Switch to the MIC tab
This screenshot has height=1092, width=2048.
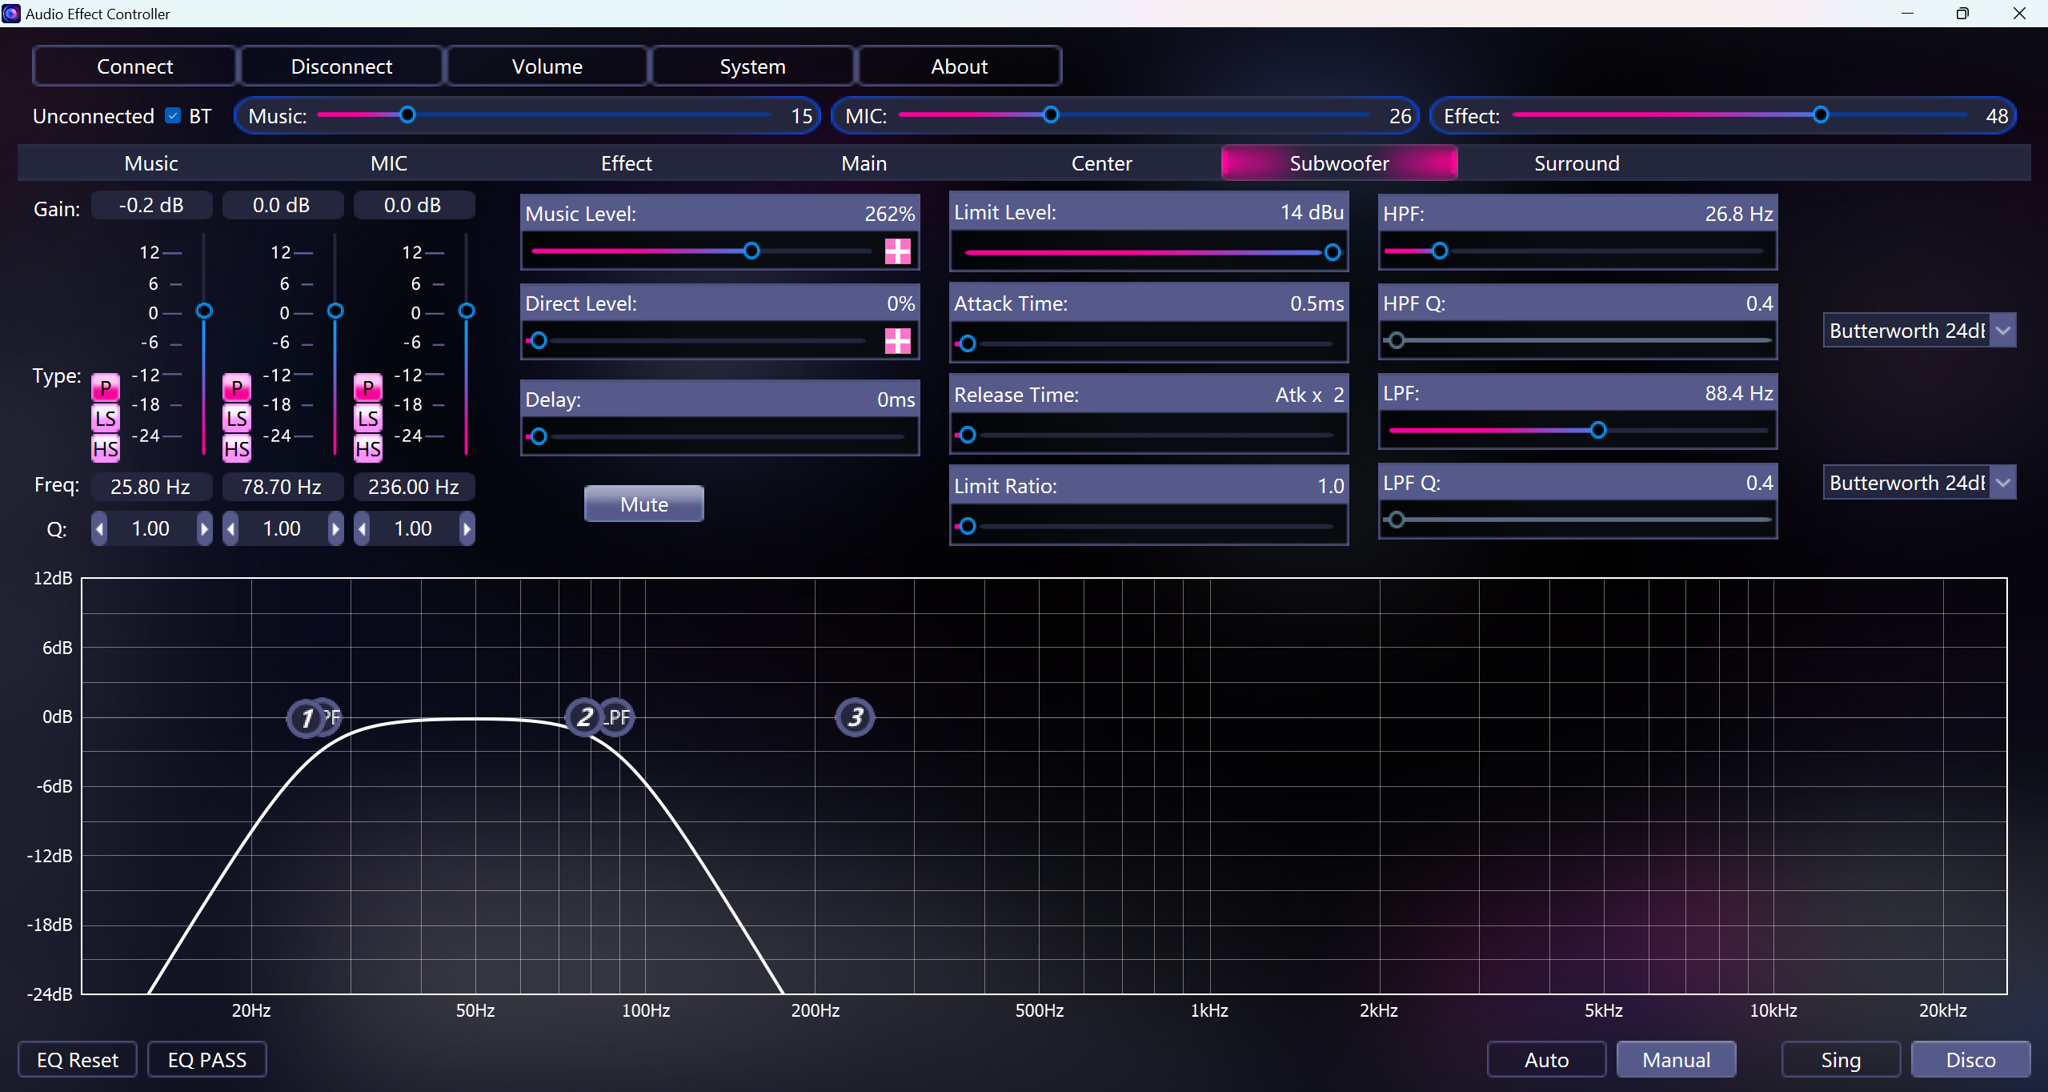coord(389,163)
